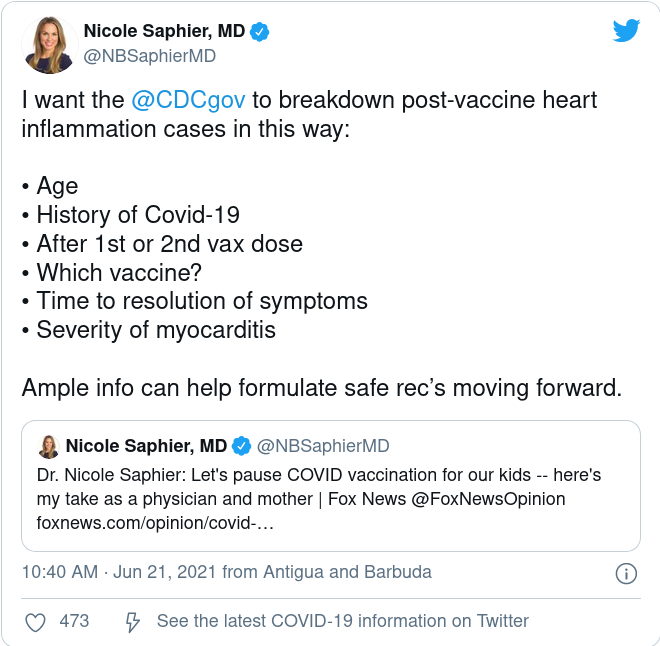
Task: Open the foxnews.com/opinion/covid link text
Action: click(155, 523)
